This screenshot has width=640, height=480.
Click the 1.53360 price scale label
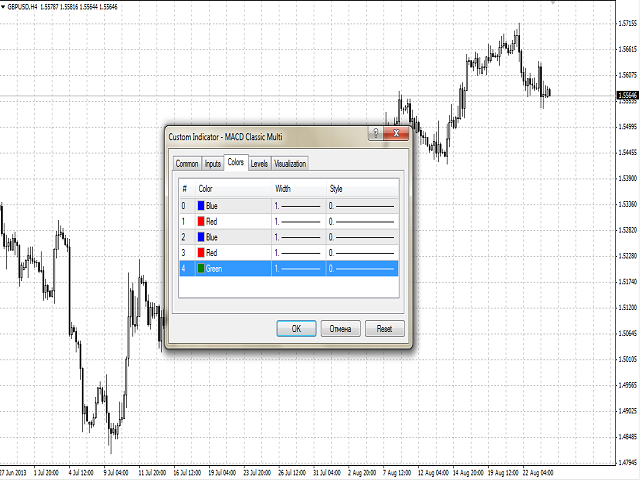tap(628, 204)
